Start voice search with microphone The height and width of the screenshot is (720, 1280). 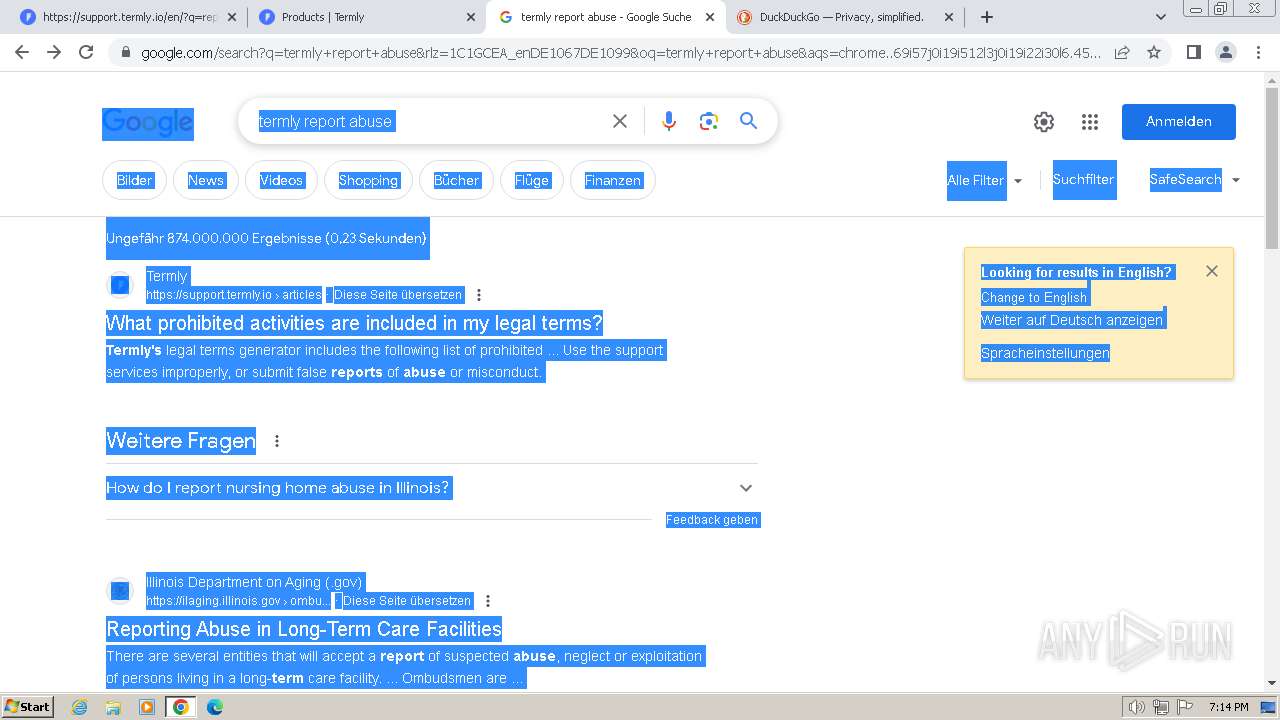tap(669, 121)
